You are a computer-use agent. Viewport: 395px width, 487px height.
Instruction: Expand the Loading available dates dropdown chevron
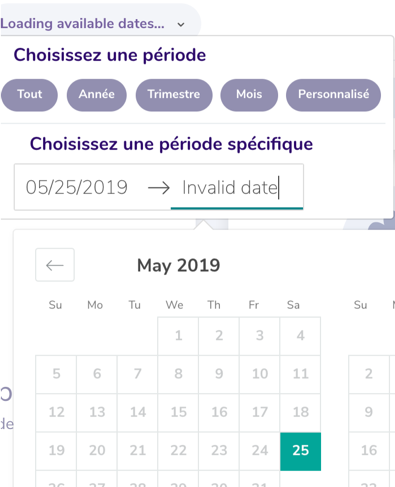pyautogui.click(x=181, y=24)
